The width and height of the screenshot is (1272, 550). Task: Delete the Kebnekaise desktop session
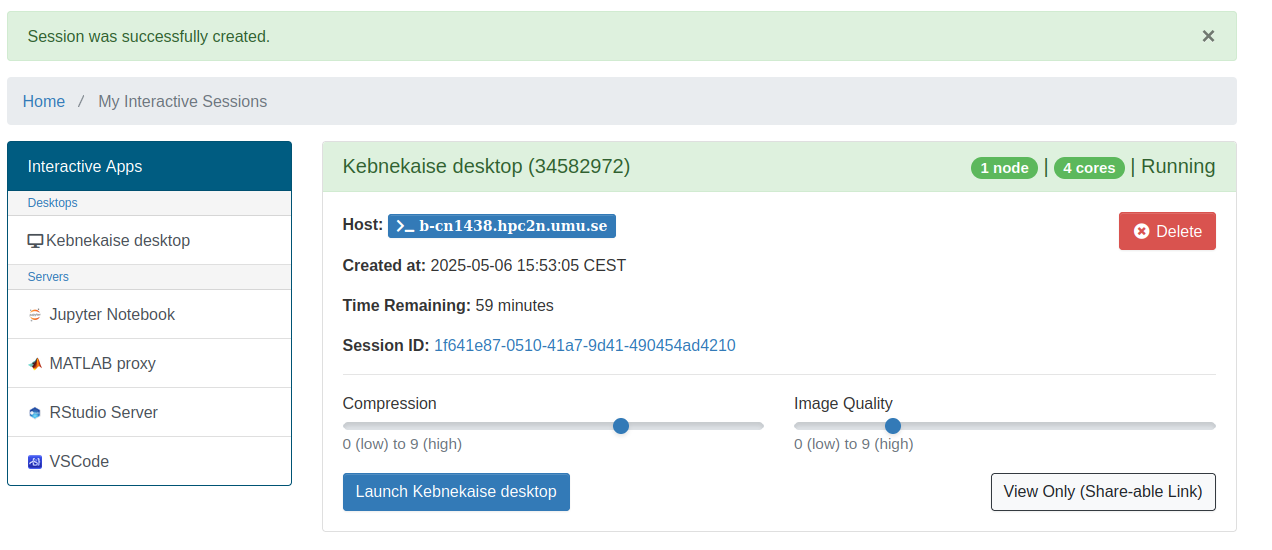point(1167,231)
